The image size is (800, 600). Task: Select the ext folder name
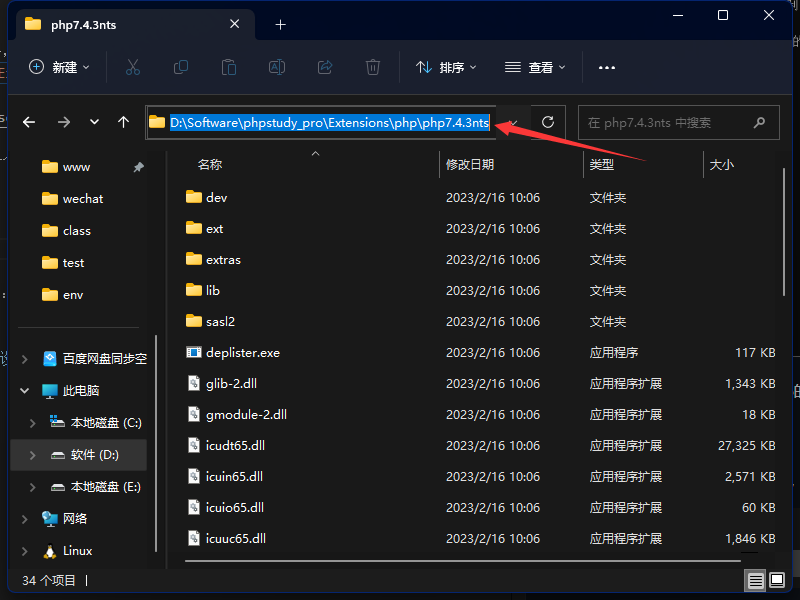(x=214, y=229)
